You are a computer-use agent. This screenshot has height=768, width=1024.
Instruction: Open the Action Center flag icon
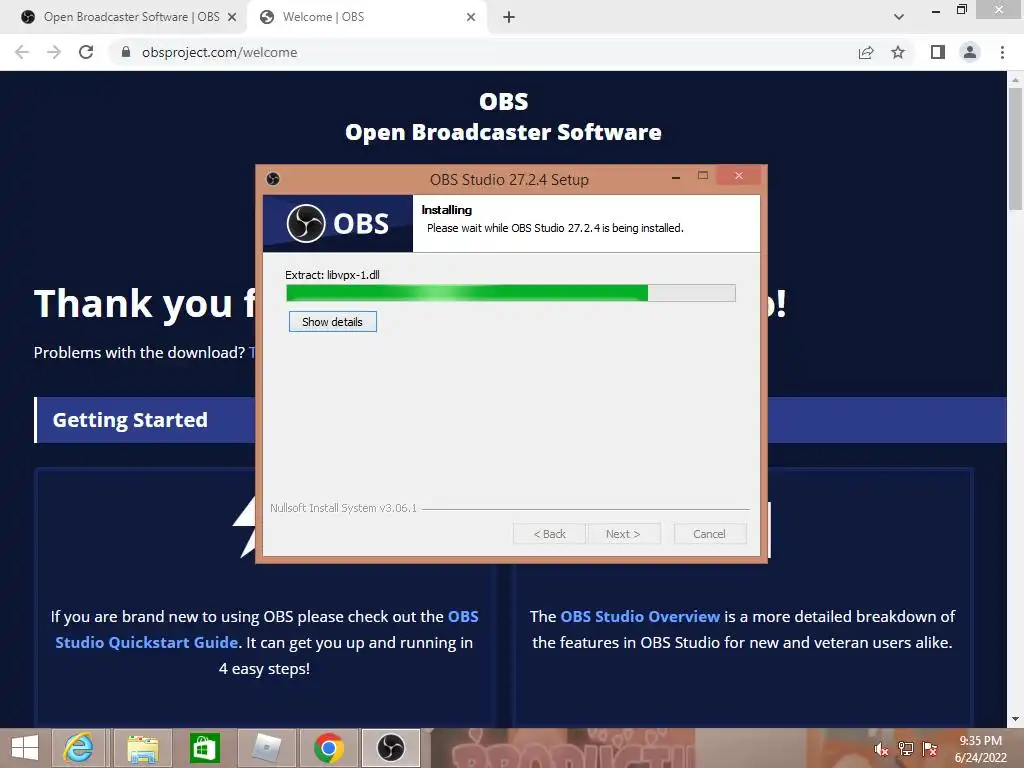930,749
